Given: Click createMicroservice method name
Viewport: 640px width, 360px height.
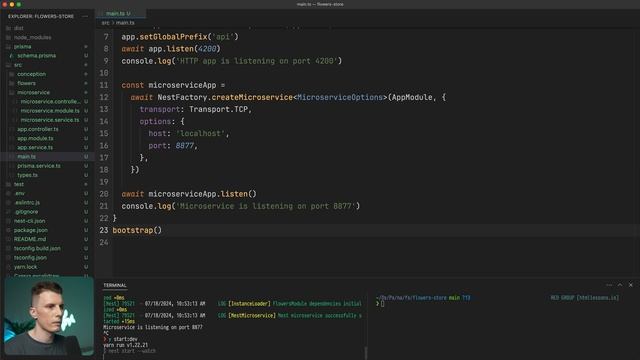Looking at the screenshot, I should (x=252, y=97).
